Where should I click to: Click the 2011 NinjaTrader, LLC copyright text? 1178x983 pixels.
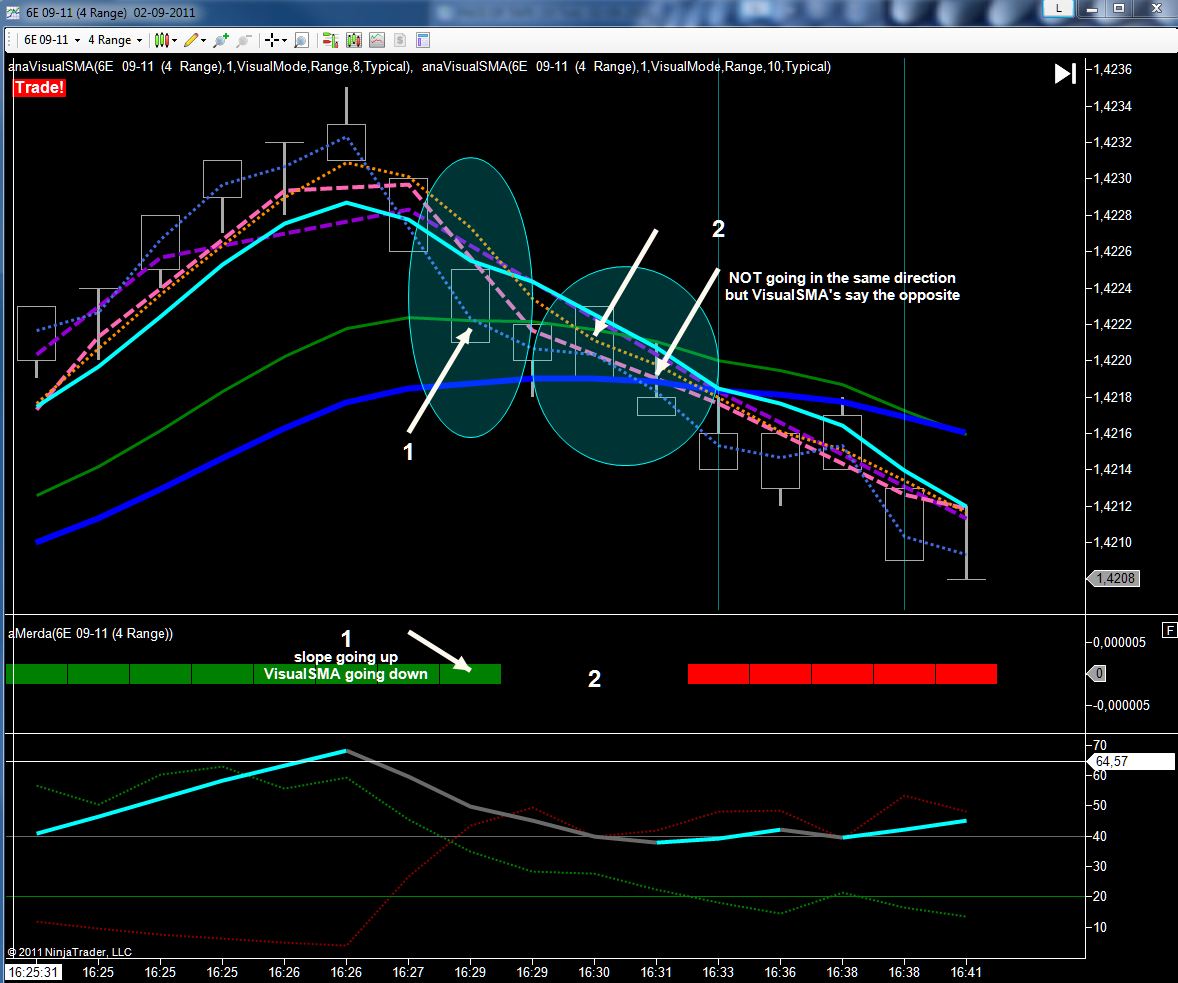pos(69,952)
